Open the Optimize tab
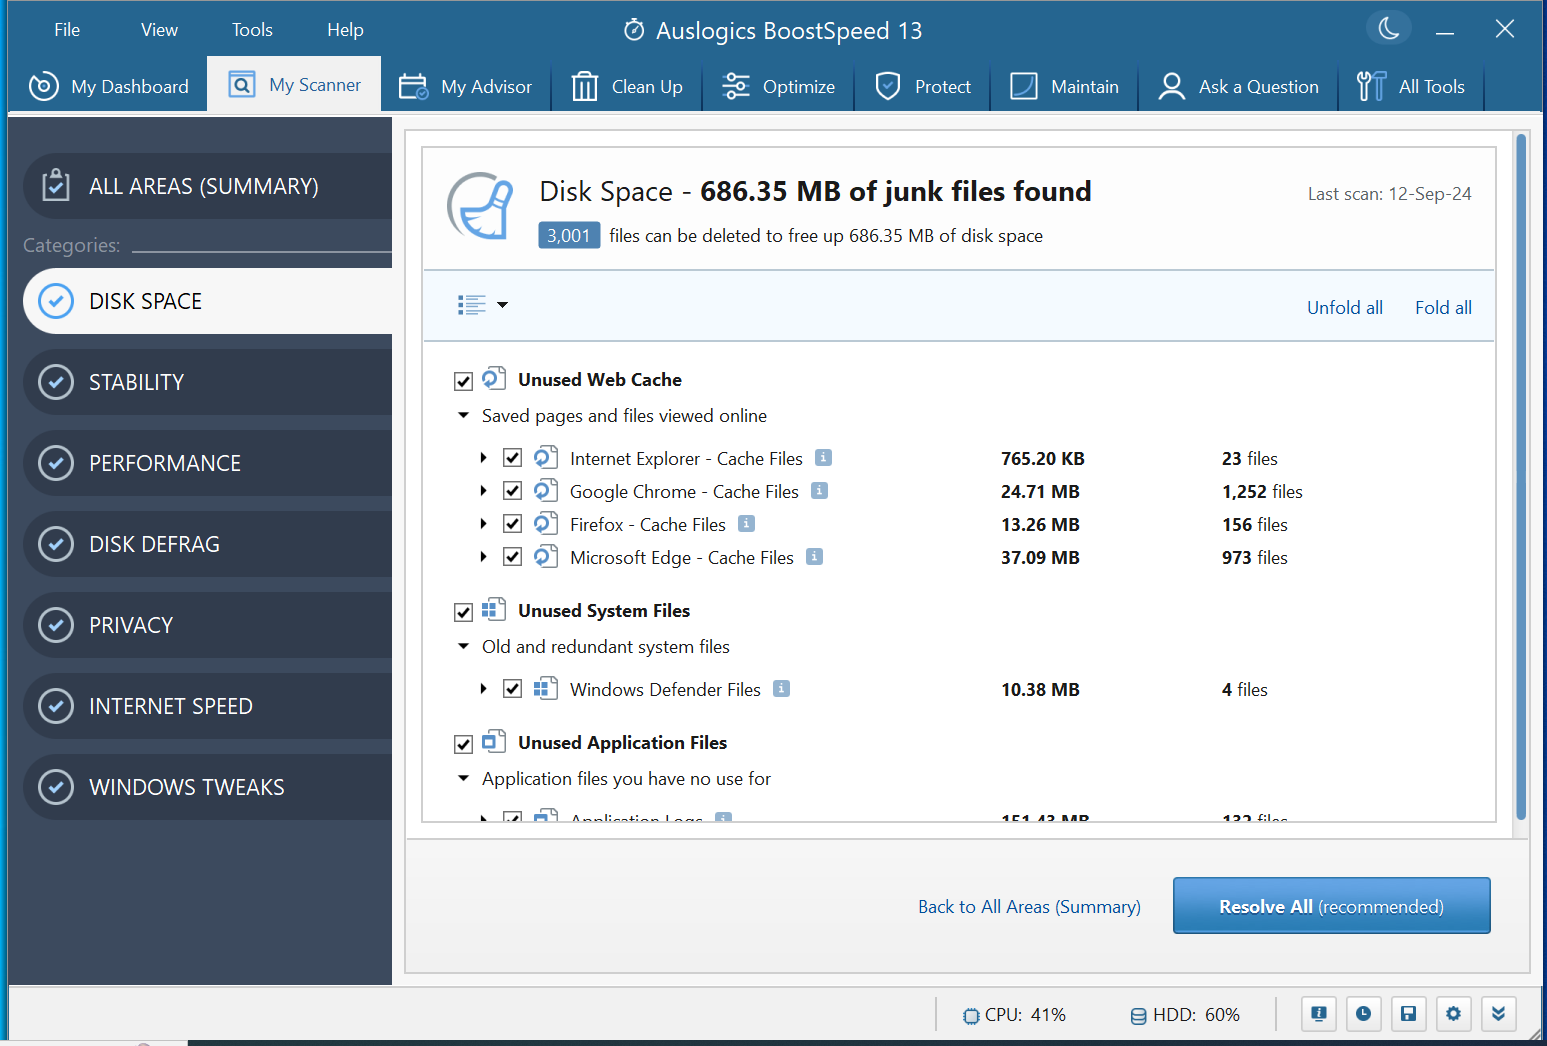Screen dimensions: 1547x1046 tap(778, 86)
